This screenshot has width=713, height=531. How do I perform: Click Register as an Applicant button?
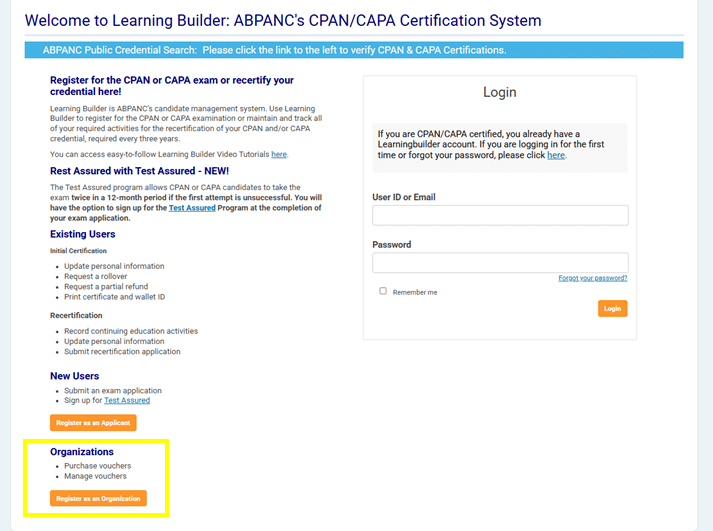pyautogui.click(x=93, y=423)
